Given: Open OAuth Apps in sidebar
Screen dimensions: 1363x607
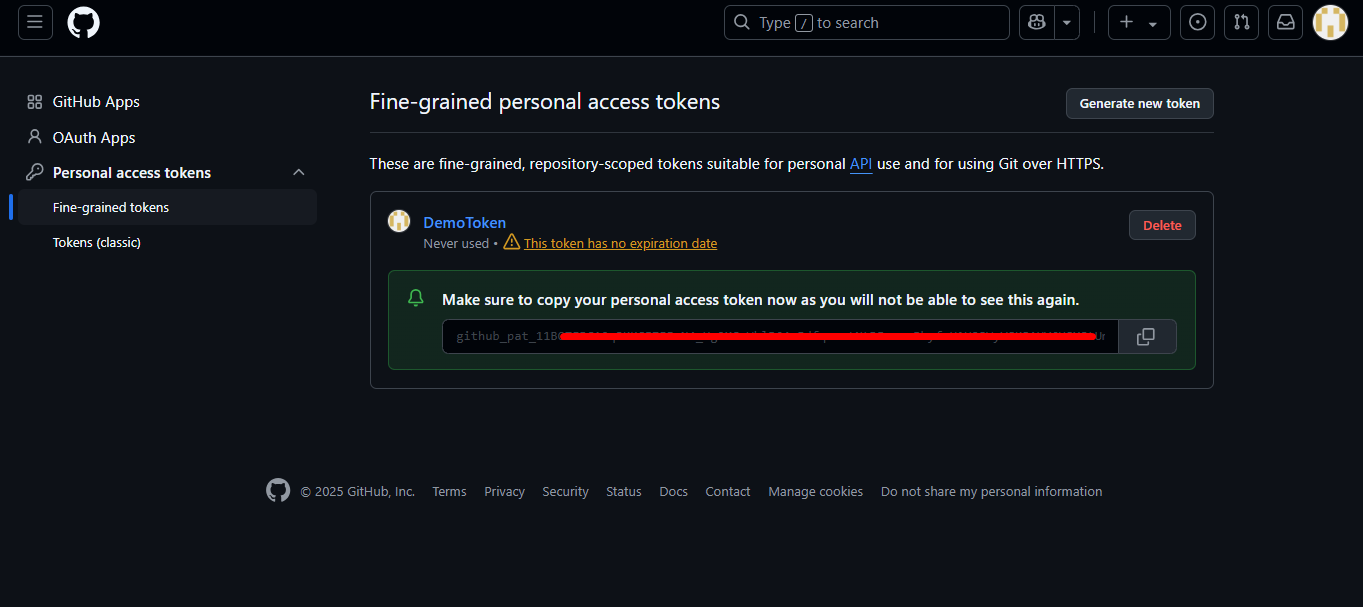Looking at the screenshot, I should [94, 138].
